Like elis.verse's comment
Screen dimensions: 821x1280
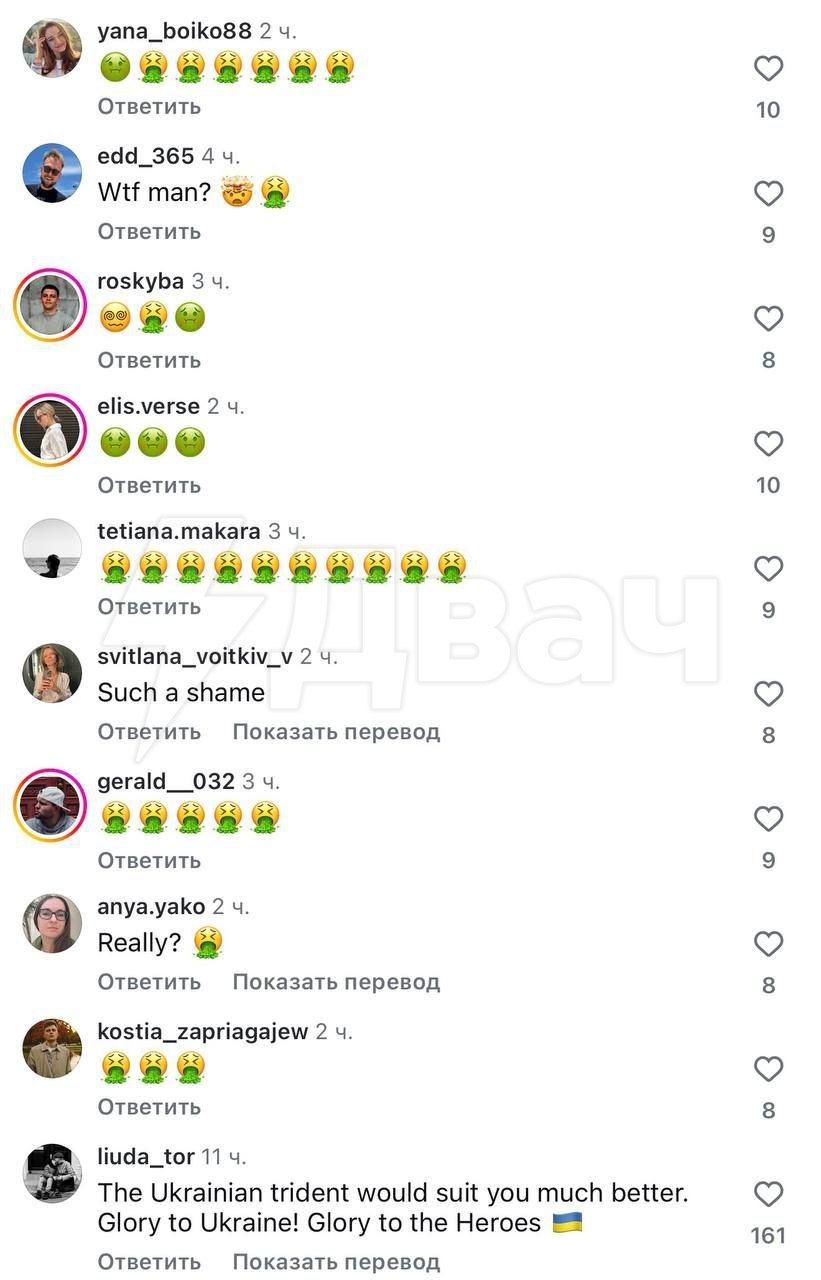[768, 444]
